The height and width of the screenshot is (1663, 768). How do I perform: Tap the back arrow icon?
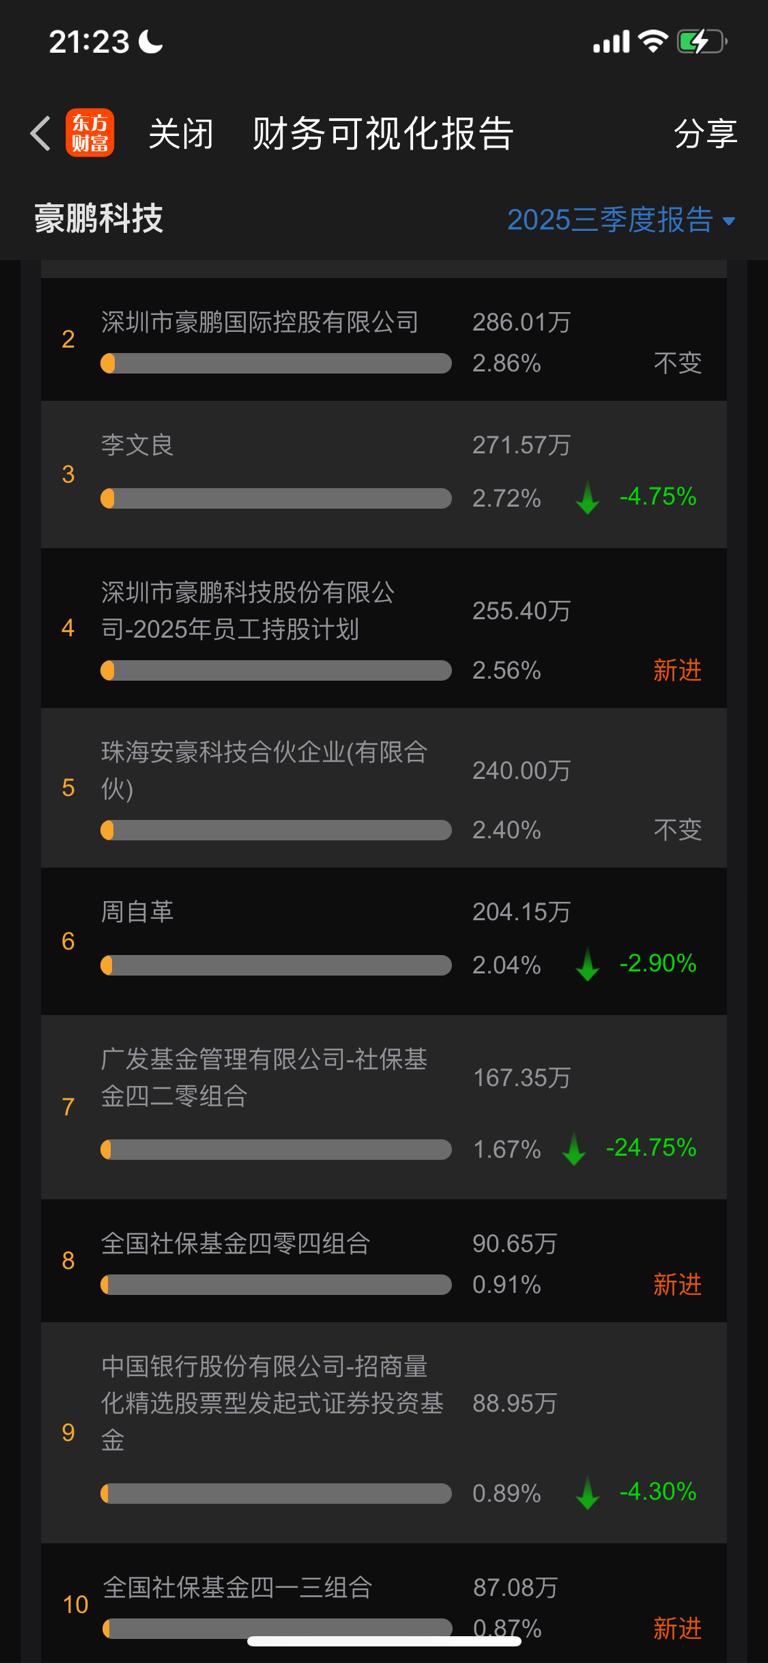[40, 133]
